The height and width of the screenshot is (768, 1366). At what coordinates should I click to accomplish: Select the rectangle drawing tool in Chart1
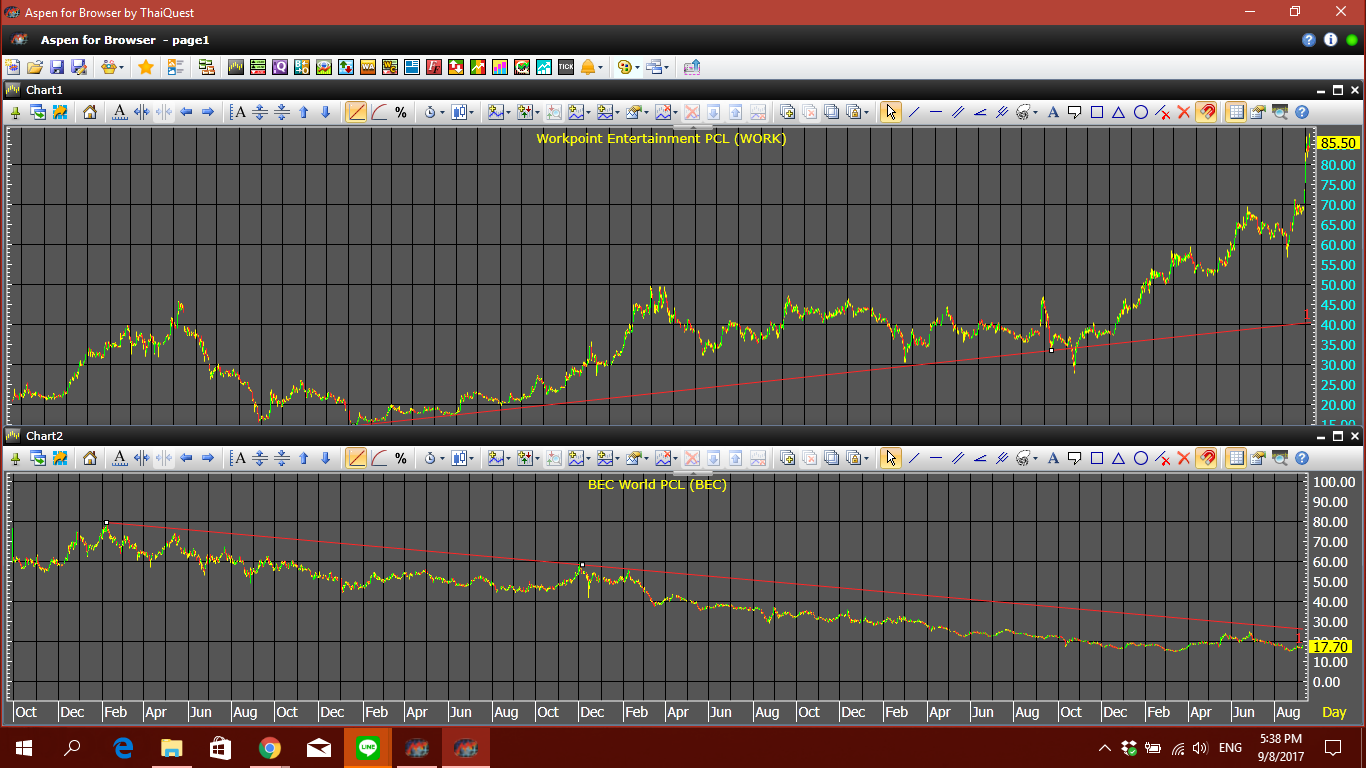pyautogui.click(x=1097, y=112)
